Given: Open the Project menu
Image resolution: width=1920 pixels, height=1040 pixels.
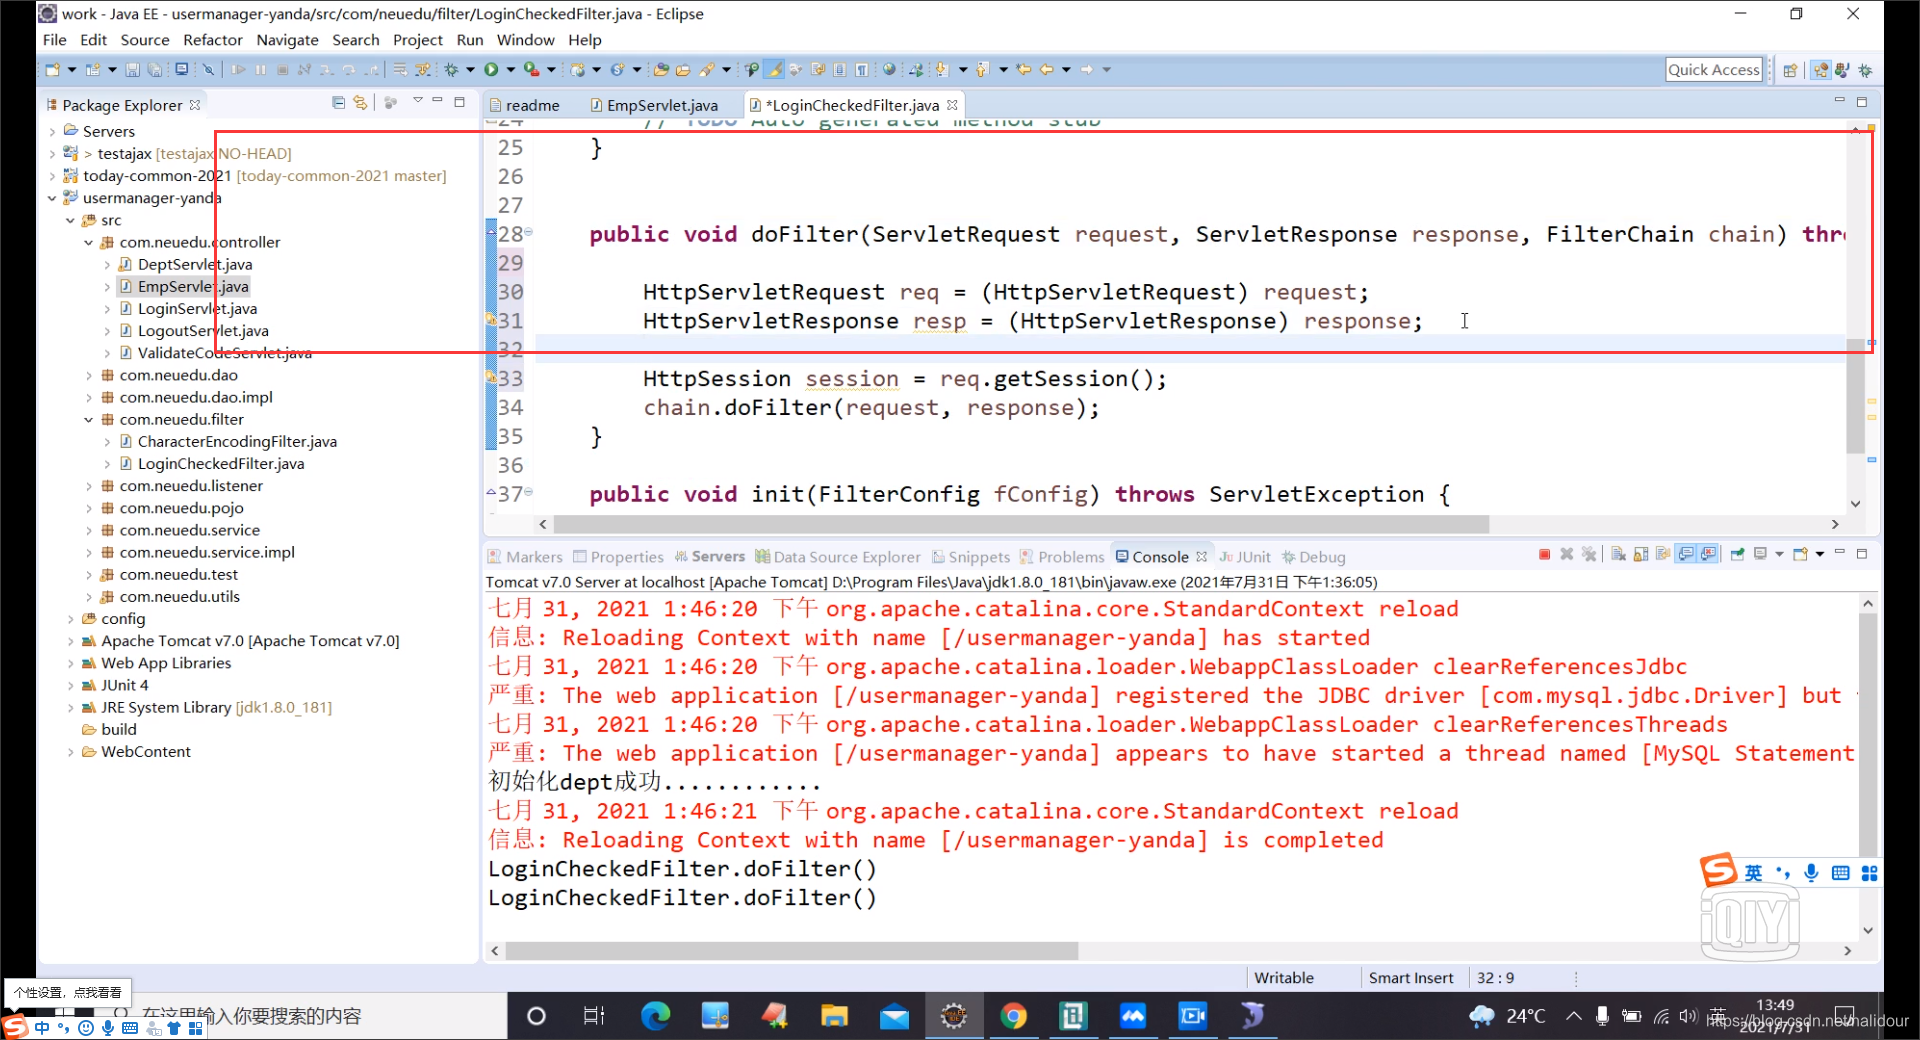Looking at the screenshot, I should pyautogui.click(x=417, y=40).
